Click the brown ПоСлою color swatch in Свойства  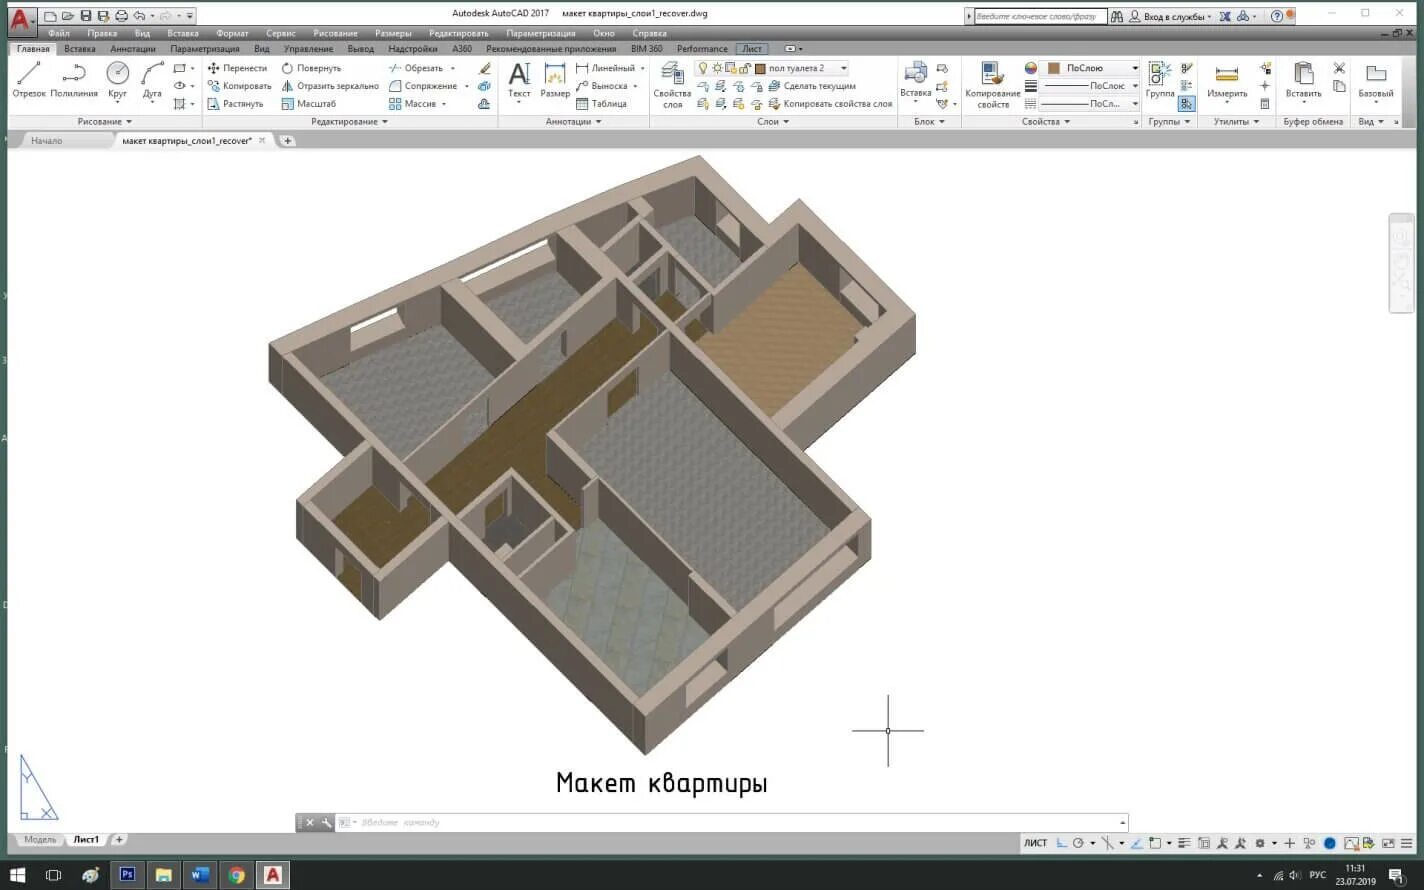(x=1053, y=68)
